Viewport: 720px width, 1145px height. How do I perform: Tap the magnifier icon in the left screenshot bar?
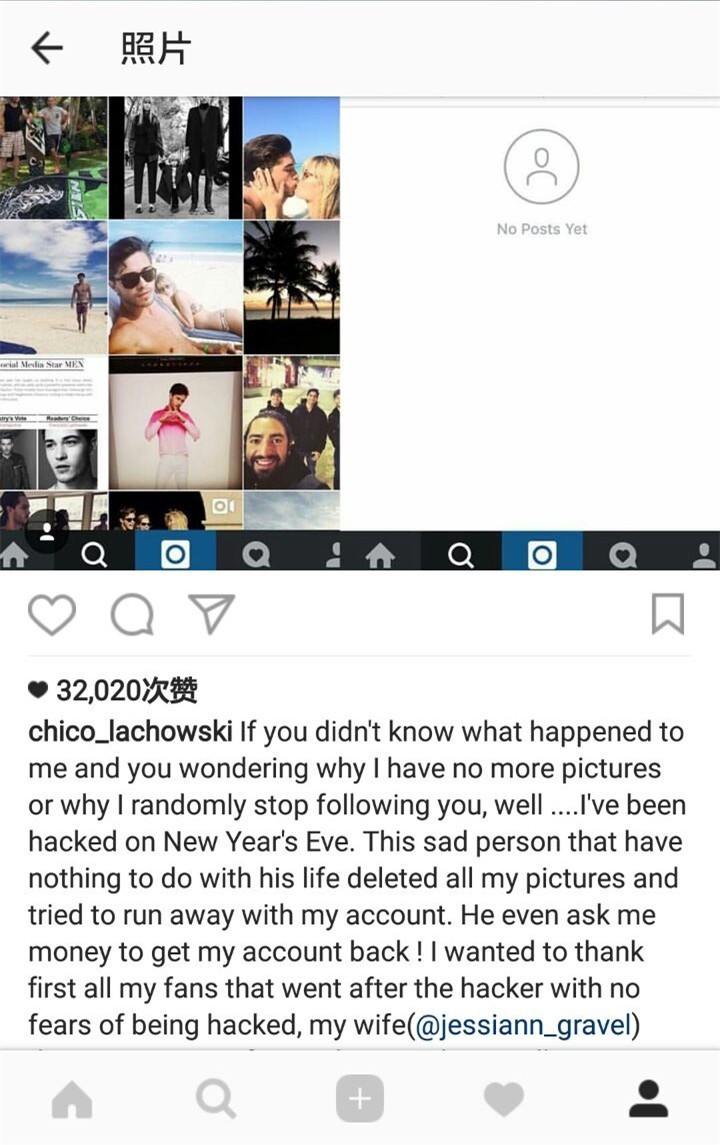93,555
